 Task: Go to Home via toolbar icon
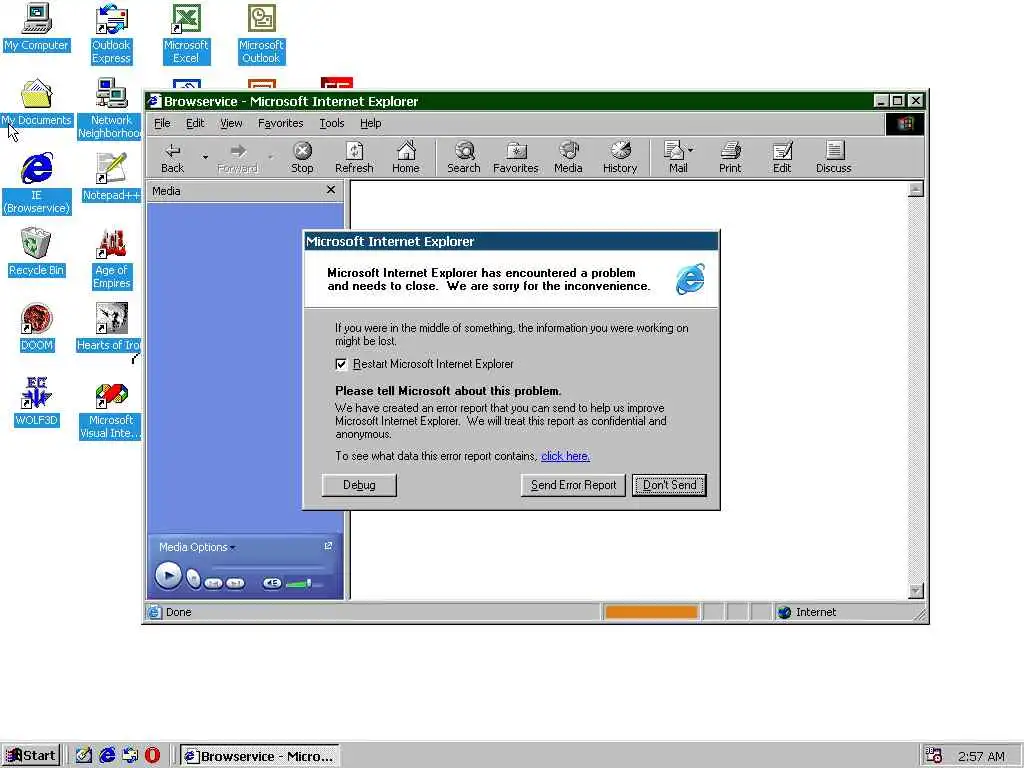pyautogui.click(x=406, y=157)
